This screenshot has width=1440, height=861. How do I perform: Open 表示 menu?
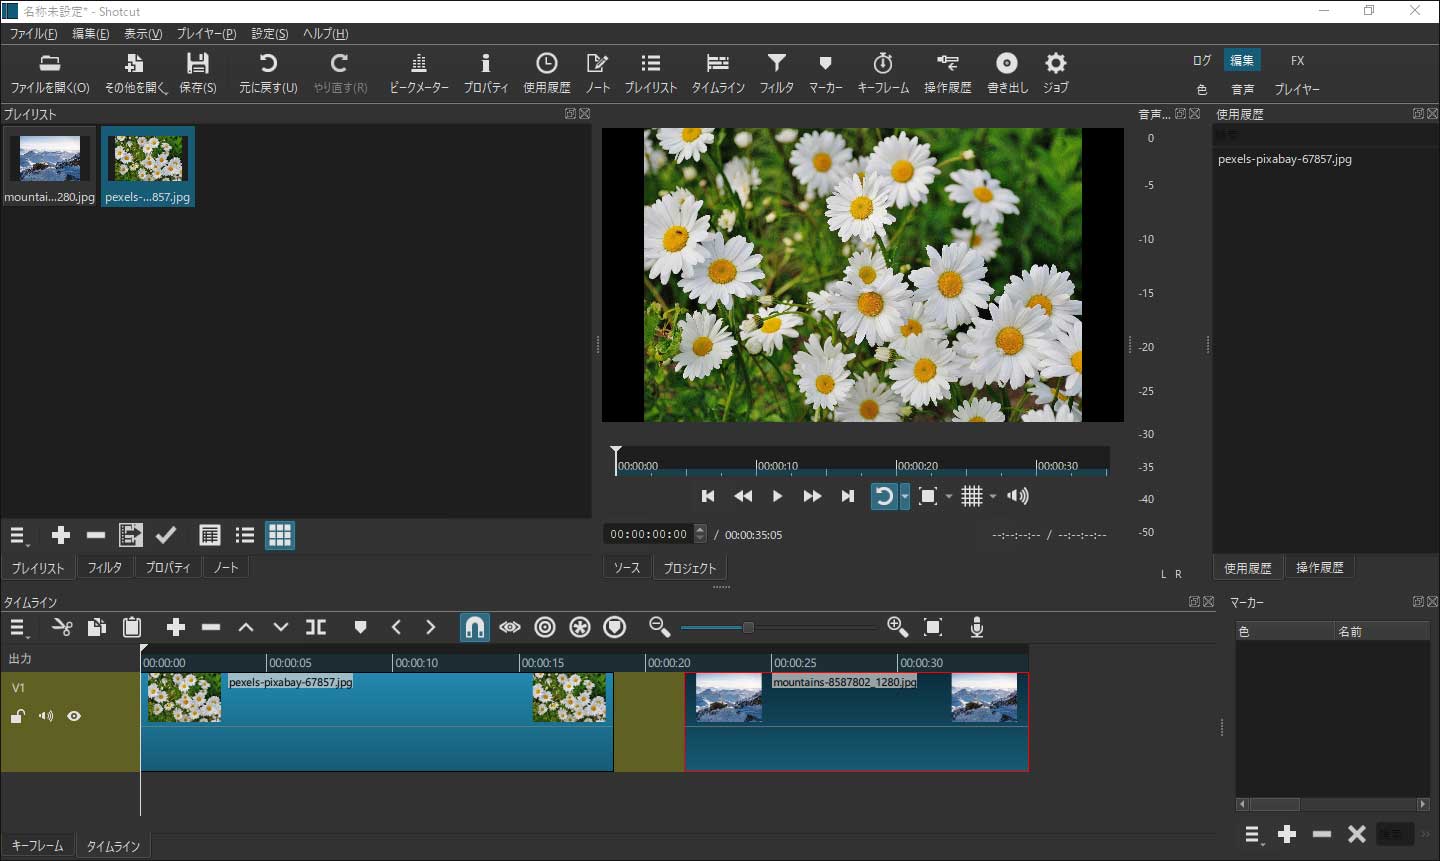click(x=143, y=33)
